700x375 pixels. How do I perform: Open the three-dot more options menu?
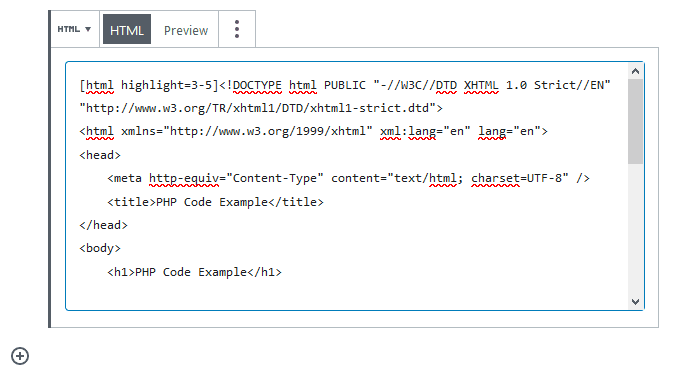click(x=237, y=29)
